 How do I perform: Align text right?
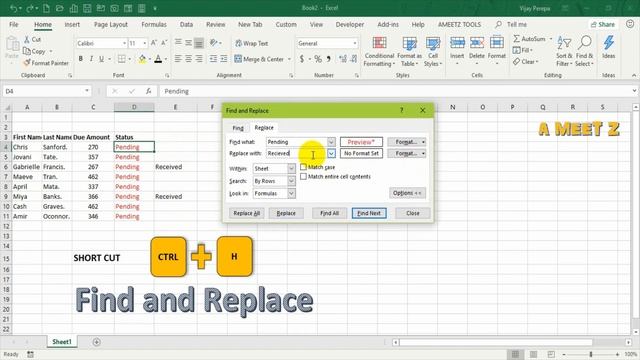coord(199,59)
